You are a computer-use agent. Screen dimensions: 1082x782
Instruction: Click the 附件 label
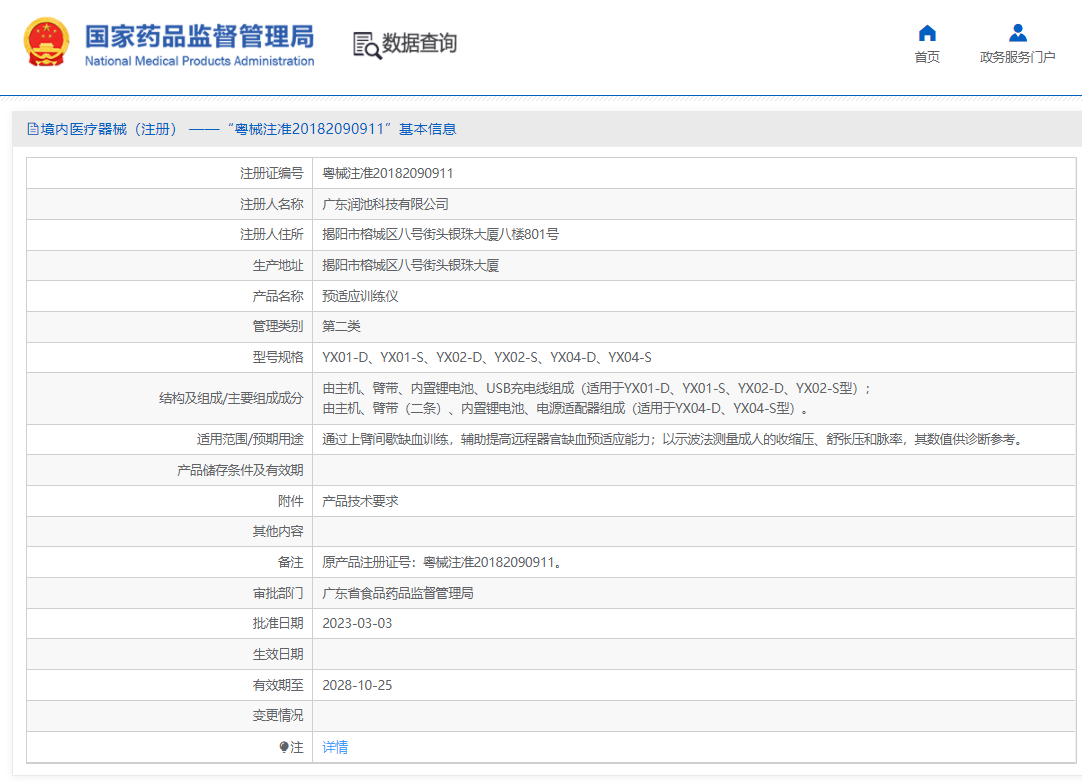(x=291, y=501)
